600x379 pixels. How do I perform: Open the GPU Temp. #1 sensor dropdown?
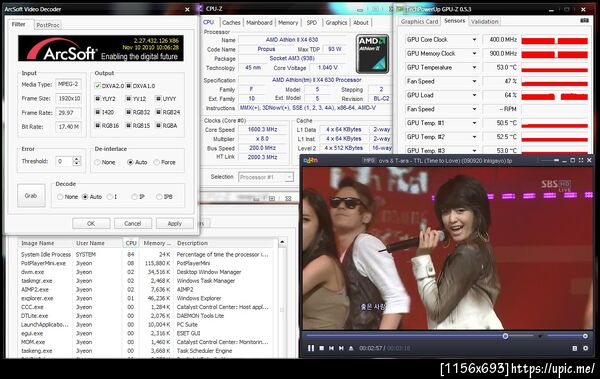pos(474,123)
